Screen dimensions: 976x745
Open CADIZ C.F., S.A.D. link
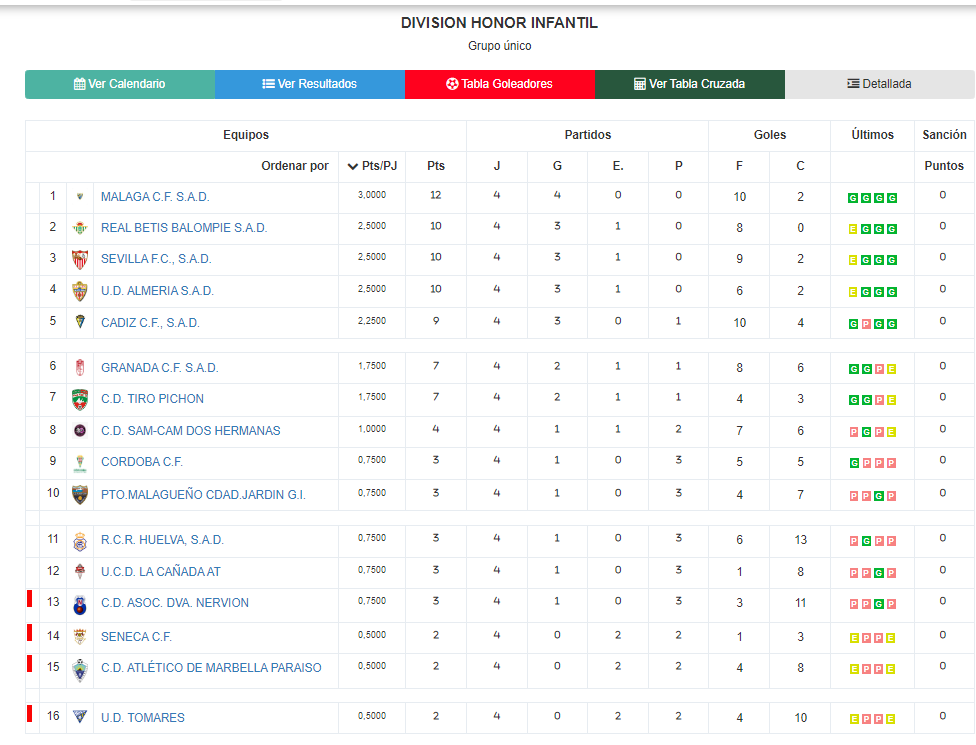(x=150, y=323)
